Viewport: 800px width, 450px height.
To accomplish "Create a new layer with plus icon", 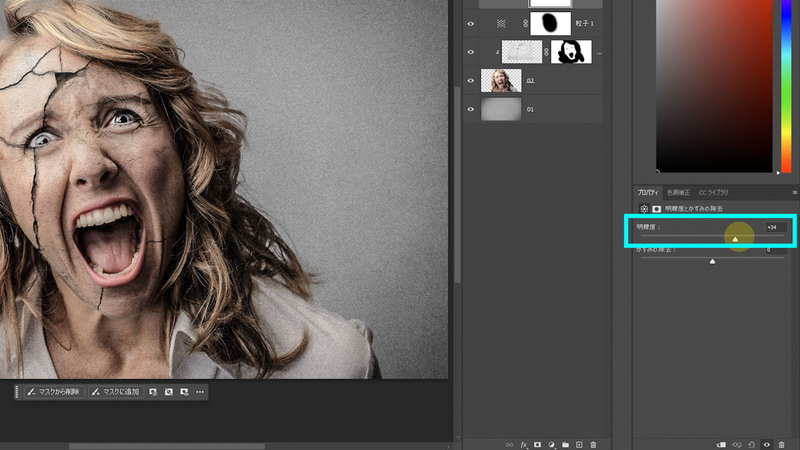I will [579, 445].
